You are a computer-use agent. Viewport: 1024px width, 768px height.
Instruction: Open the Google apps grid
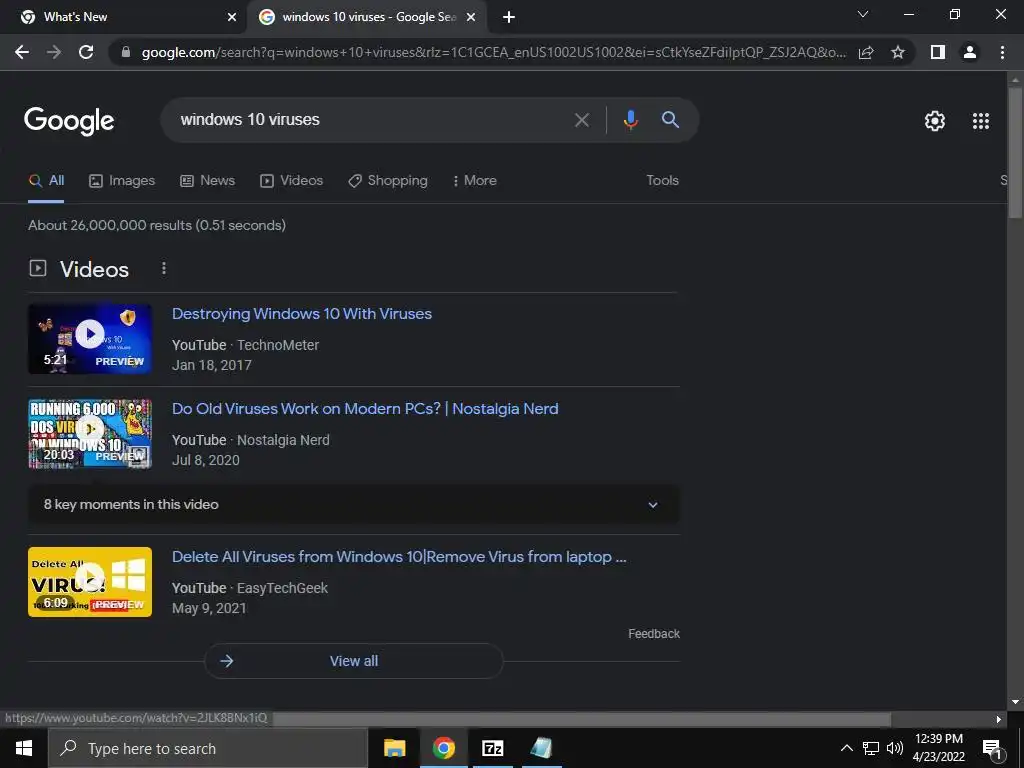click(x=981, y=121)
